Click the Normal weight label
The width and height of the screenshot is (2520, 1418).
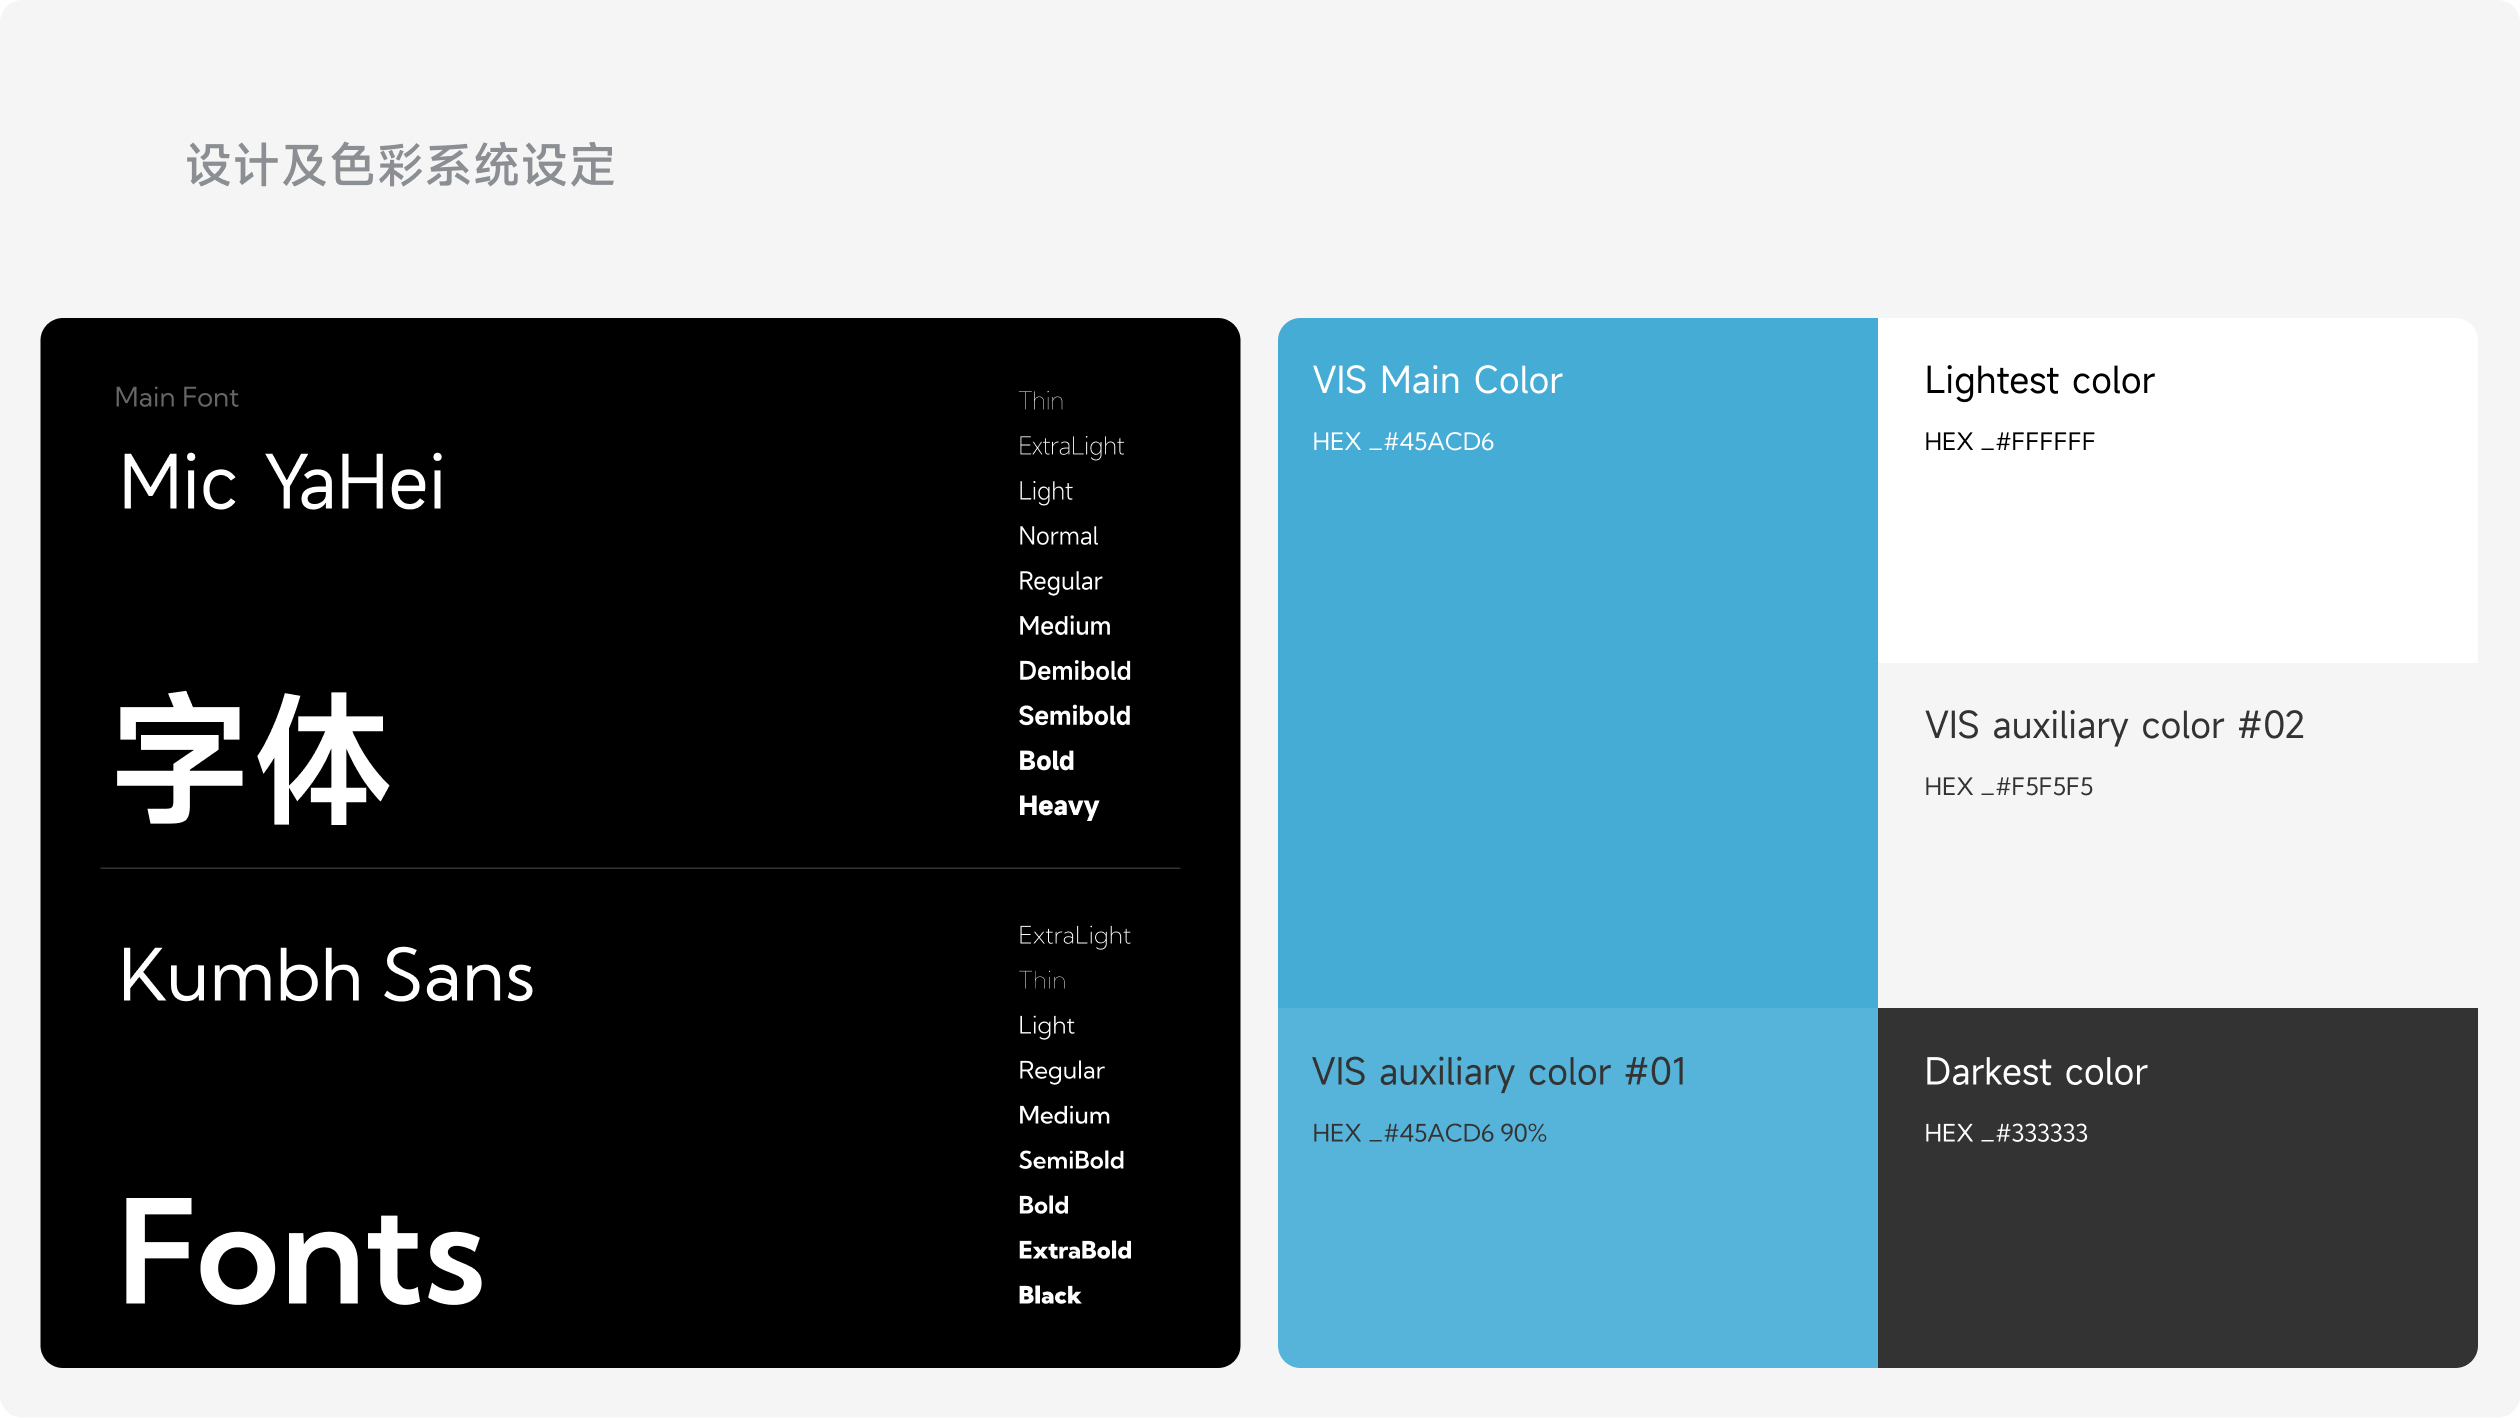click(x=1058, y=536)
